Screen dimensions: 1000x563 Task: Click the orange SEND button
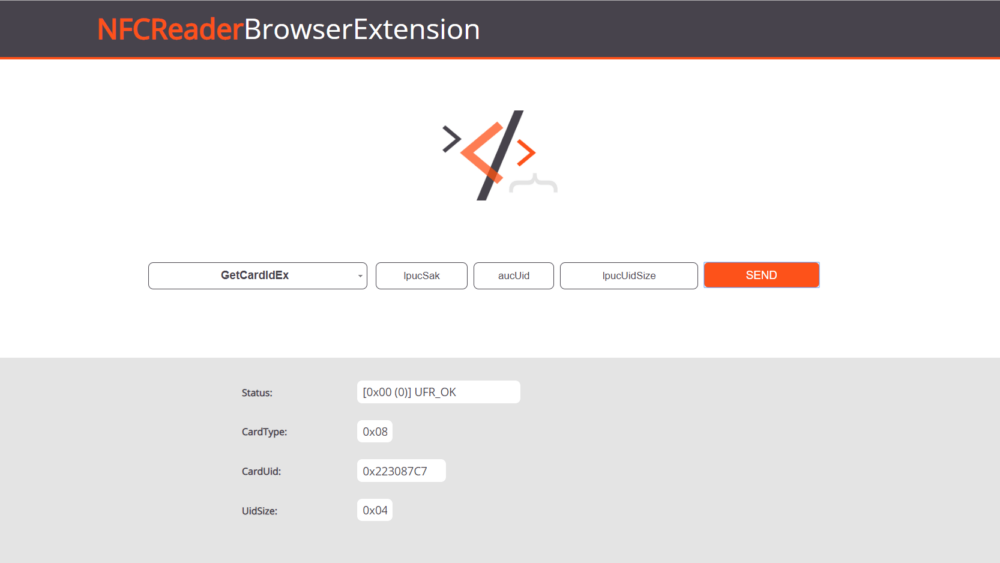(761, 275)
